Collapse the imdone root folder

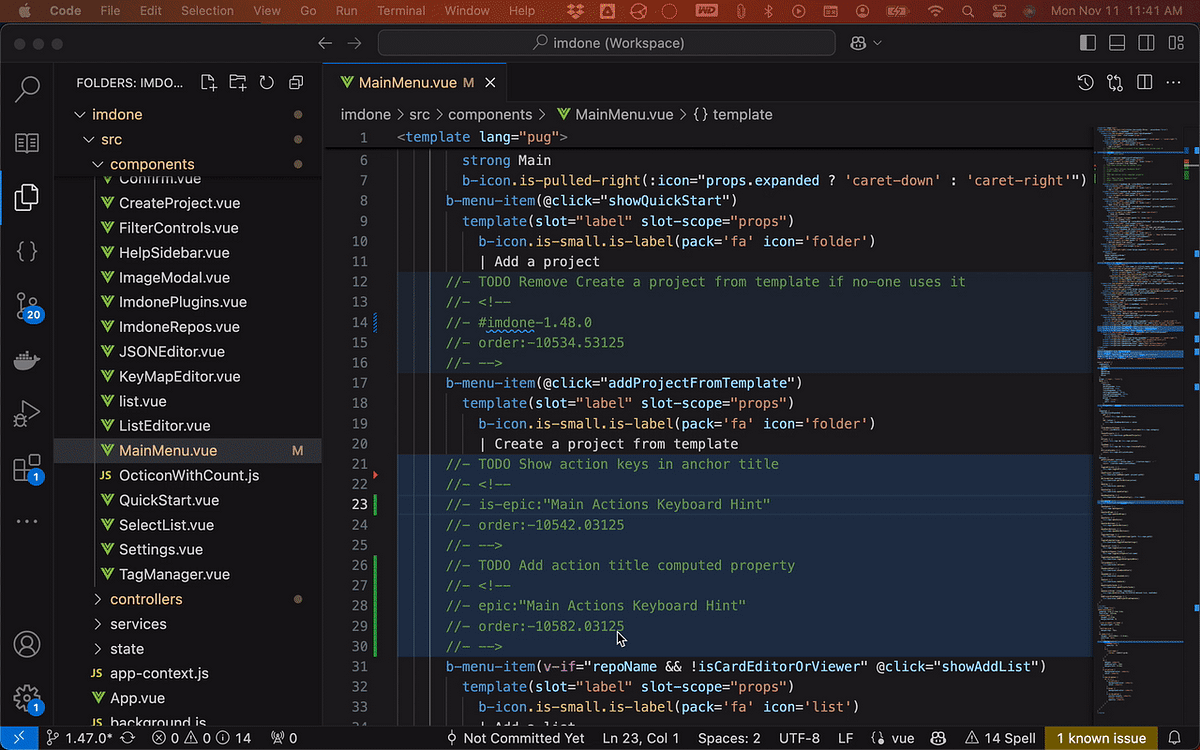[80, 115]
